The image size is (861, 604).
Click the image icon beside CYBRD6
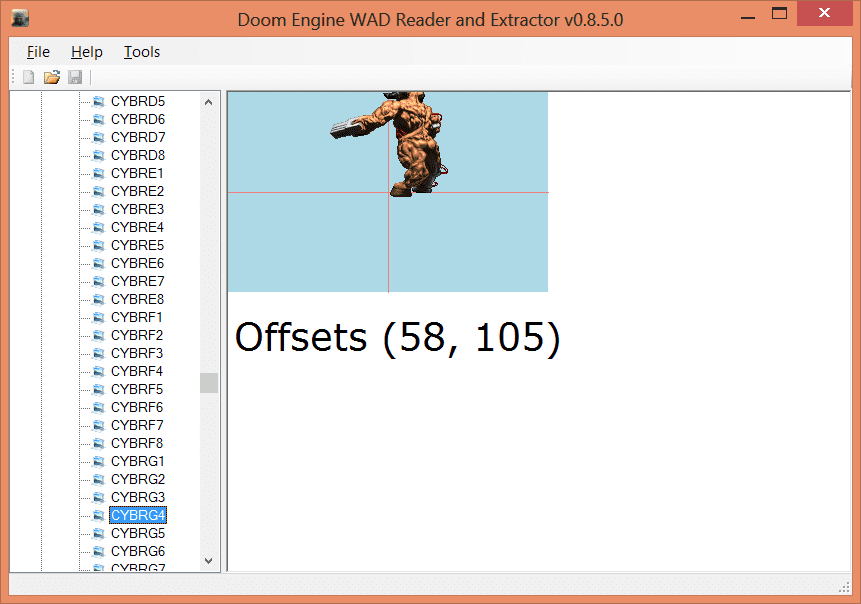tap(99, 119)
